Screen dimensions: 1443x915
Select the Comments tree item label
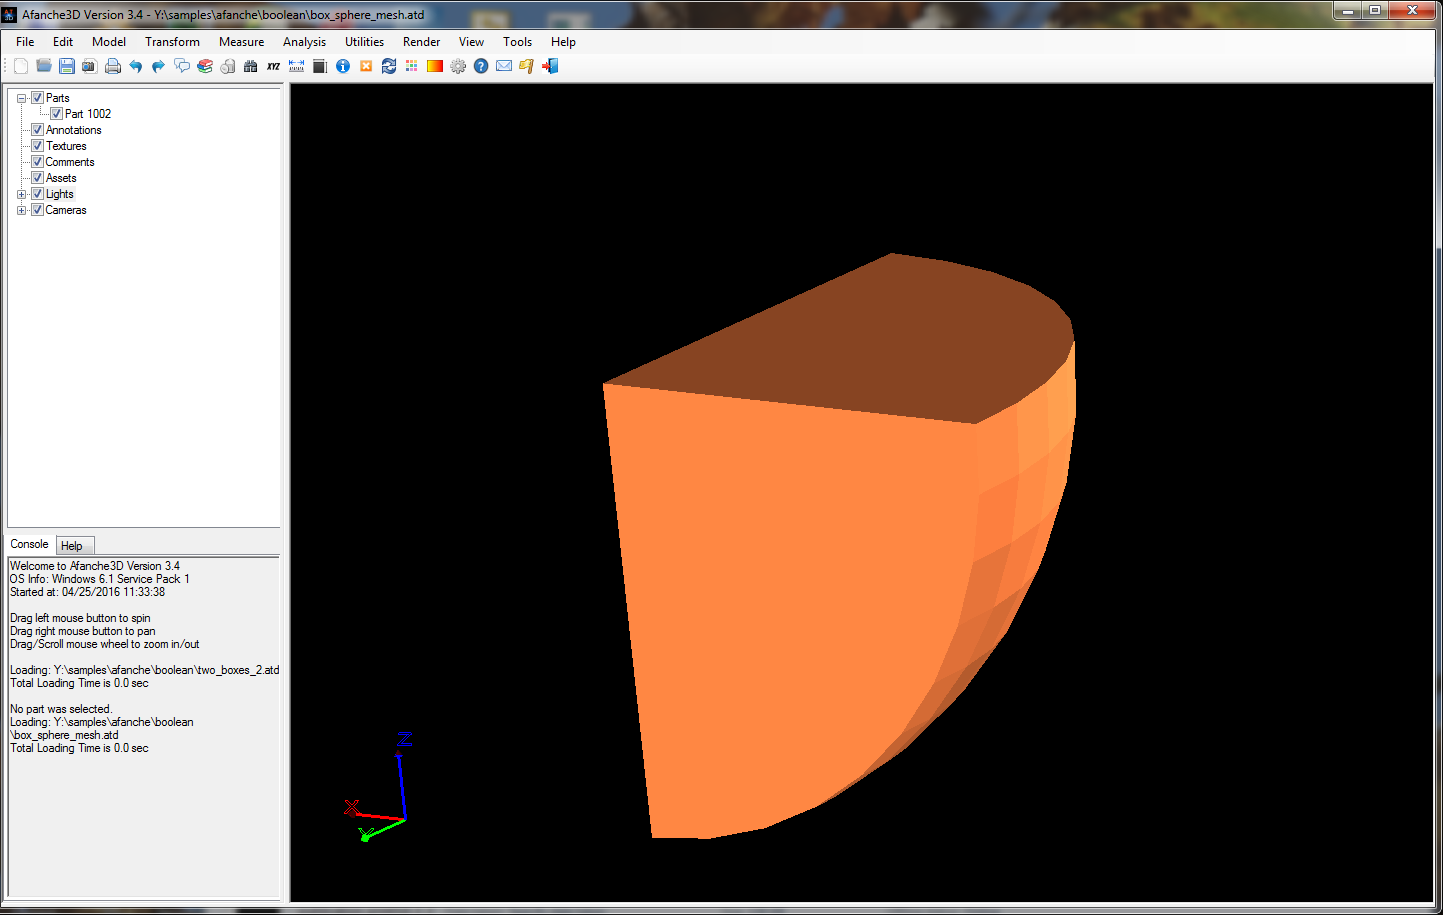70,162
